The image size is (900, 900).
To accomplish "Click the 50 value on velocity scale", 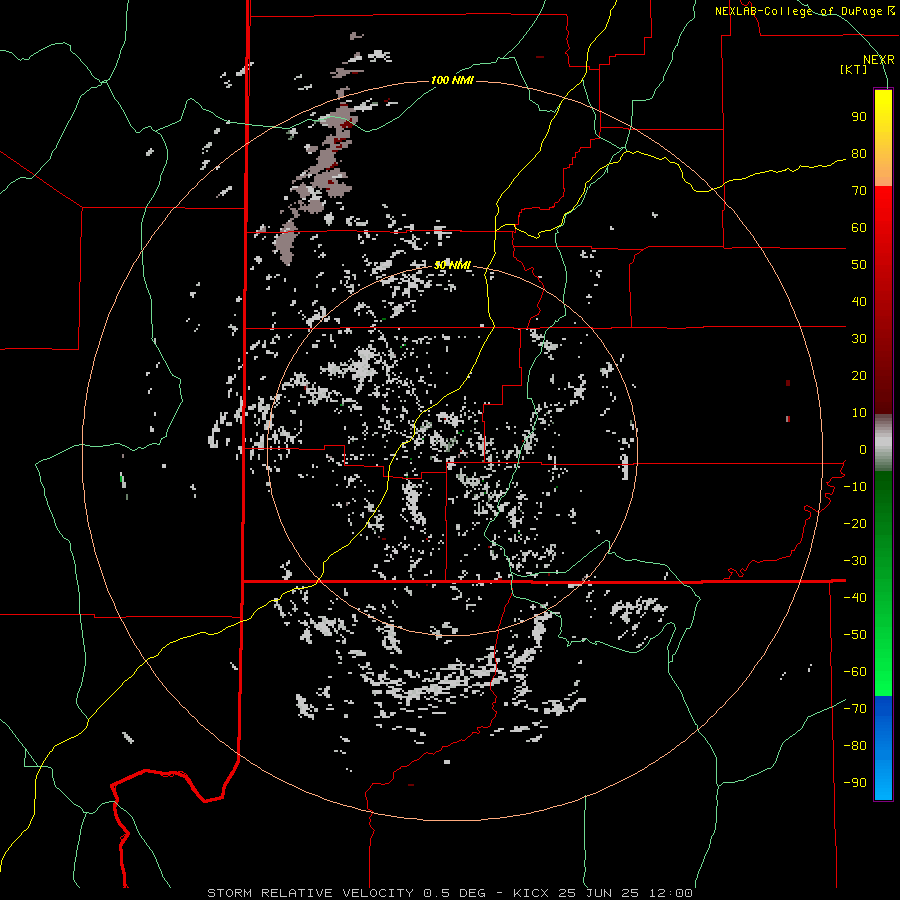I will (859, 265).
